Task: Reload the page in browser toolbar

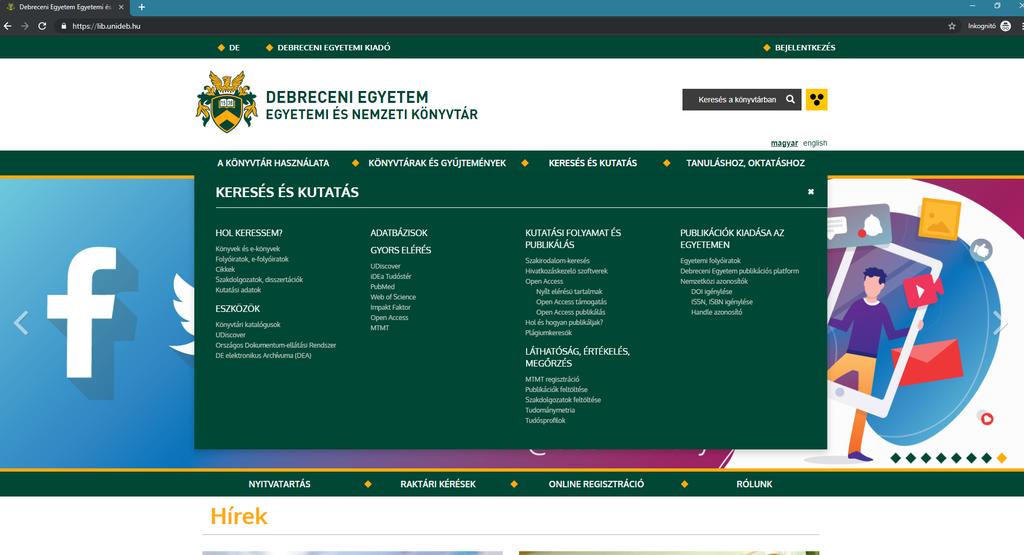Action: pos(42,26)
